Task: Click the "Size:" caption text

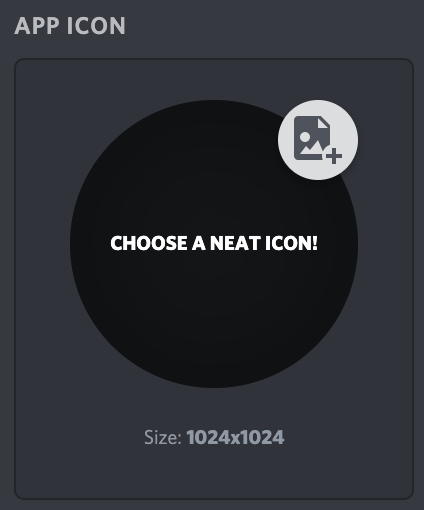Action: point(163,437)
